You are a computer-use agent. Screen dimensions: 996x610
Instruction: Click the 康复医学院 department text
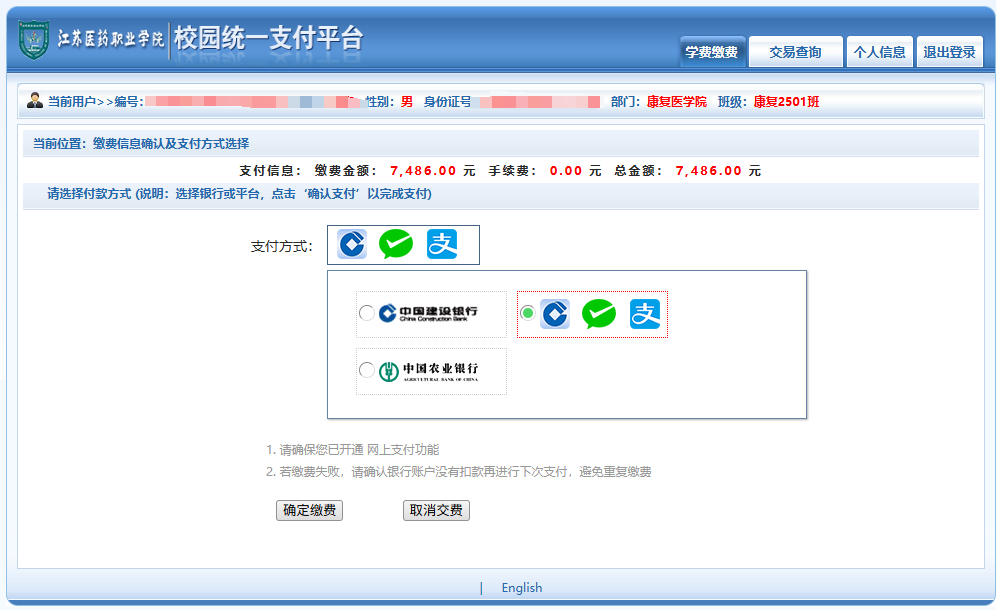pos(676,102)
